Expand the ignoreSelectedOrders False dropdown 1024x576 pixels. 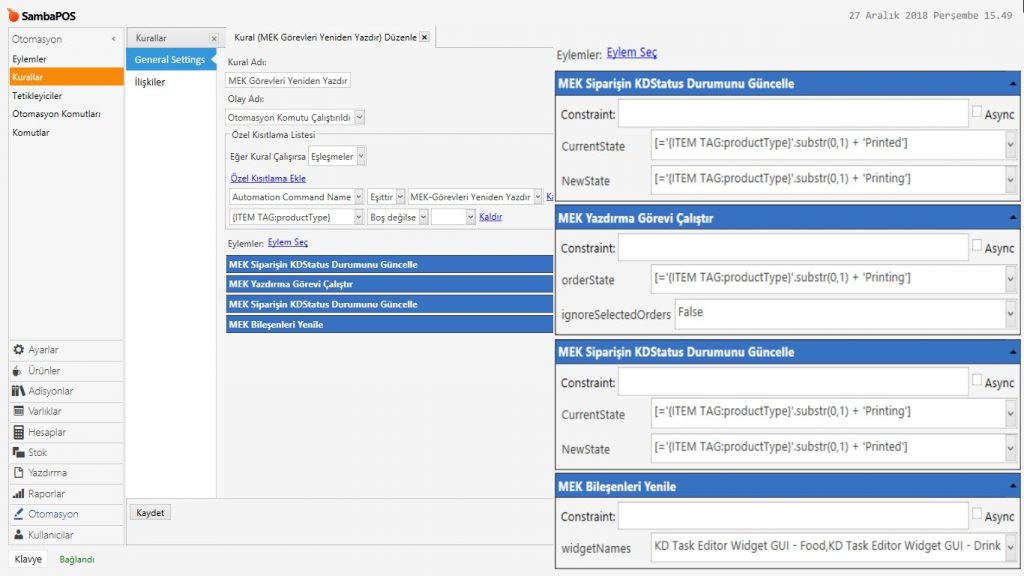pos(1009,314)
